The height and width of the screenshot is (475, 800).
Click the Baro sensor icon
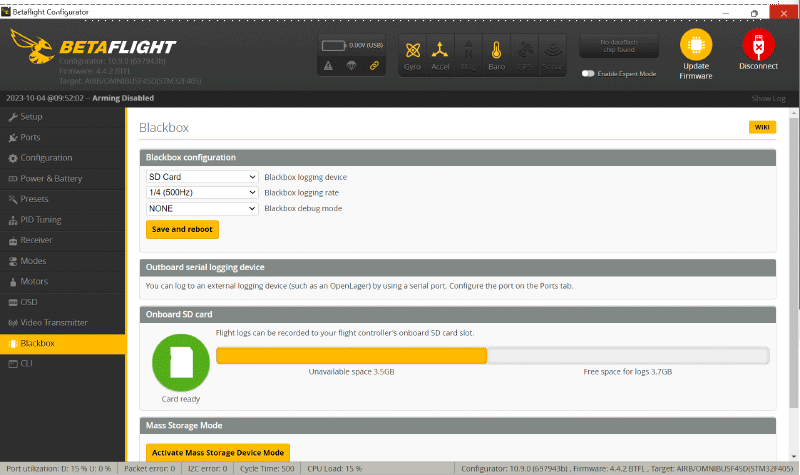point(496,52)
